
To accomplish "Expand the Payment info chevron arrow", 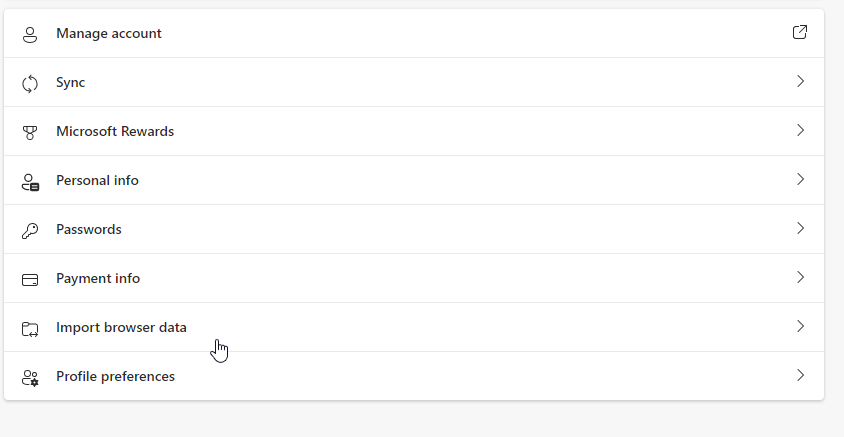I will (800, 277).
